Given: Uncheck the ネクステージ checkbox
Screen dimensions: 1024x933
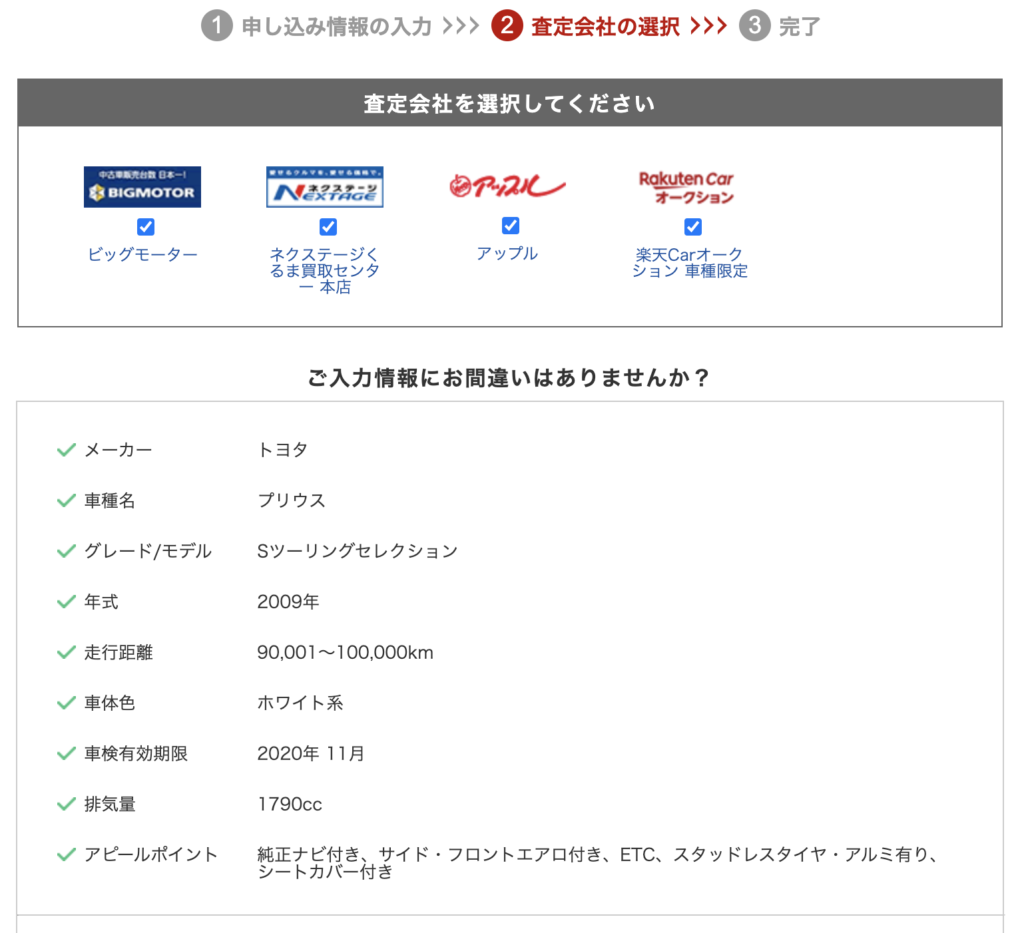Looking at the screenshot, I should point(328,227).
